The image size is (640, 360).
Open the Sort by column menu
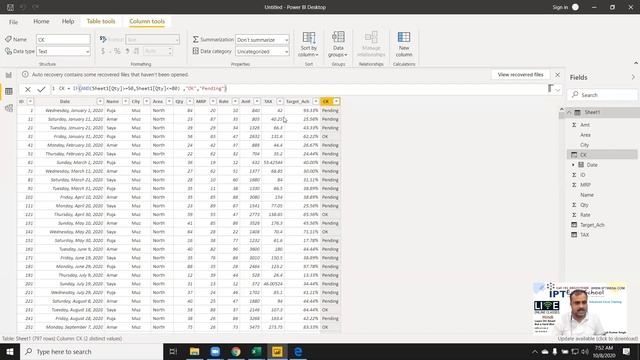pyautogui.click(x=309, y=44)
